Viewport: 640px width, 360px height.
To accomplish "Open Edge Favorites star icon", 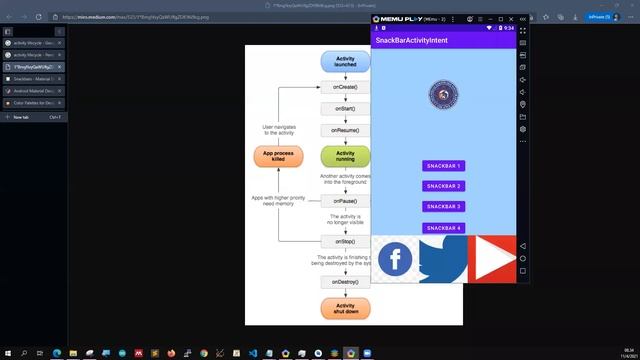I will click(546, 17).
